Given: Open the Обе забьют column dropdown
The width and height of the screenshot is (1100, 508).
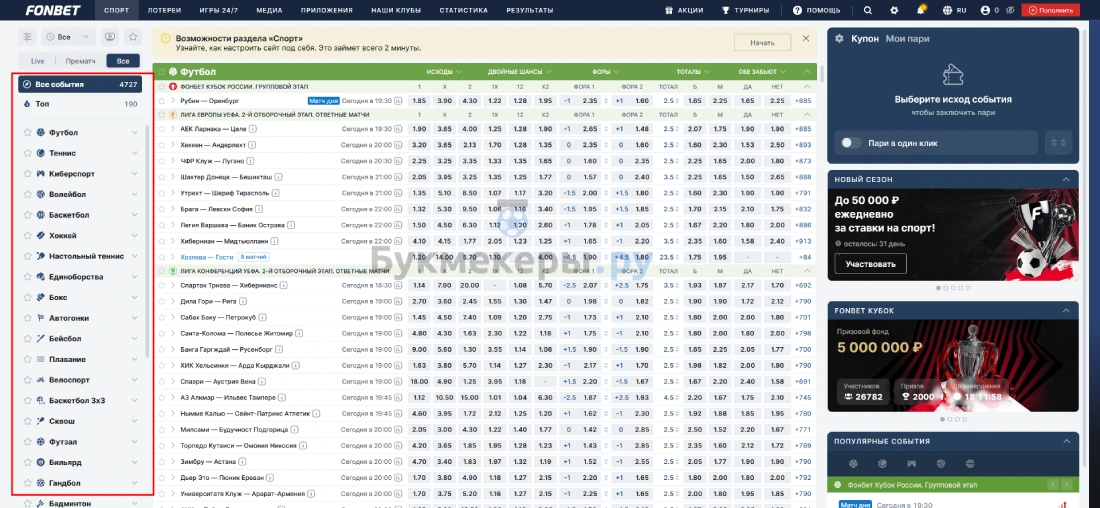Looking at the screenshot, I should pos(761,72).
